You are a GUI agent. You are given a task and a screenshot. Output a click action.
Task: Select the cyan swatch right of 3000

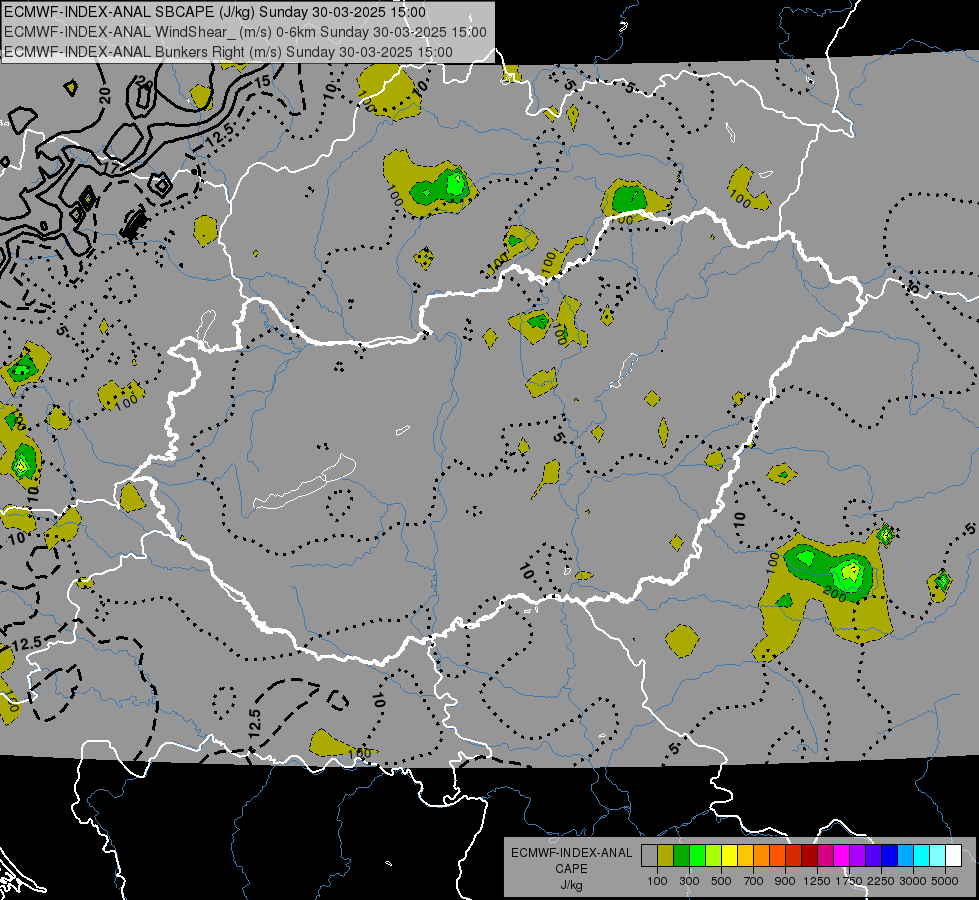coord(922,855)
